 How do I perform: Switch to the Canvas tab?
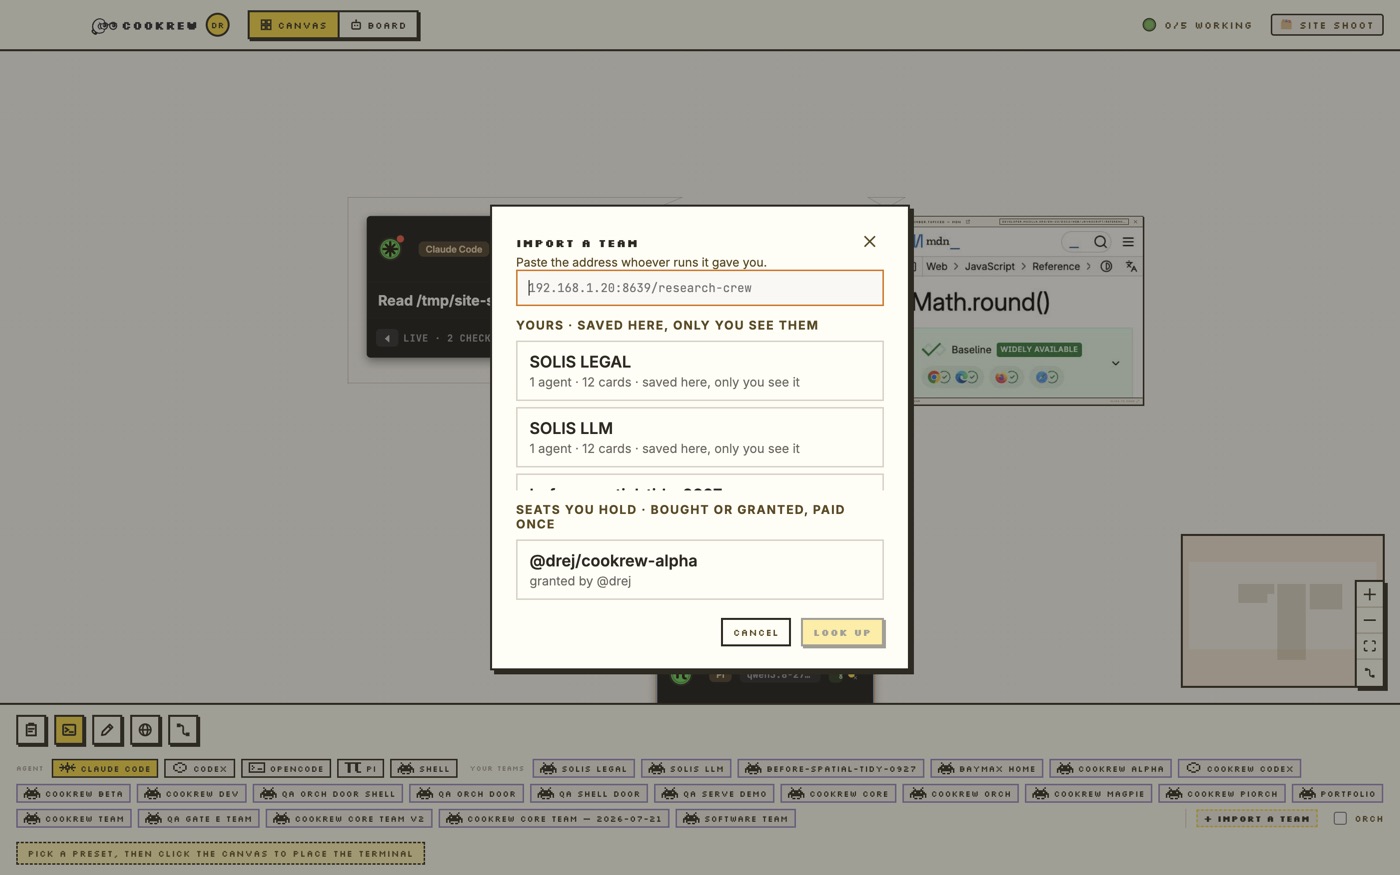point(293,25)
